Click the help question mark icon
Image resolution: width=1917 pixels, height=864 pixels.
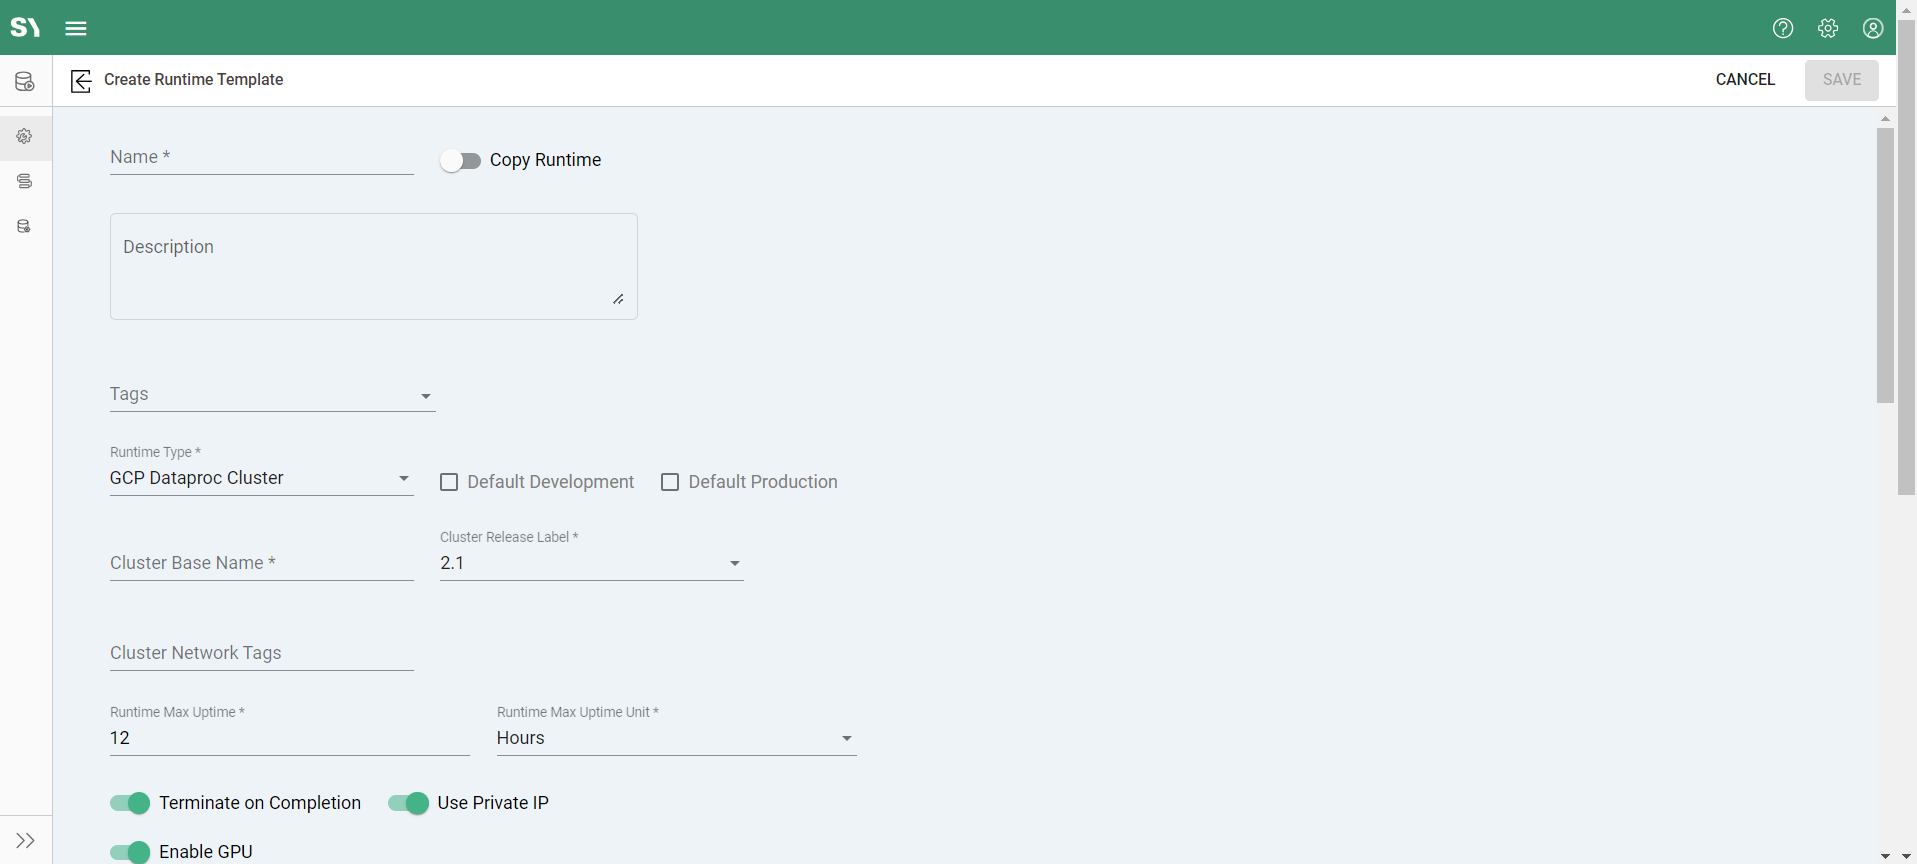coord(1782,28)
